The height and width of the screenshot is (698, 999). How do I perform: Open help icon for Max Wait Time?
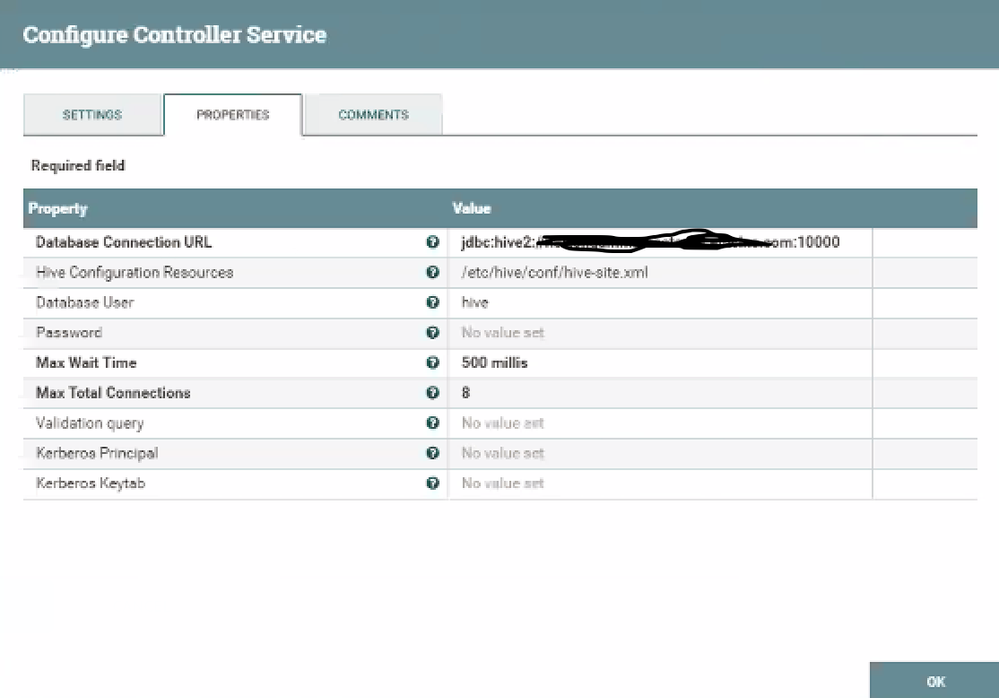click(433, 362)
